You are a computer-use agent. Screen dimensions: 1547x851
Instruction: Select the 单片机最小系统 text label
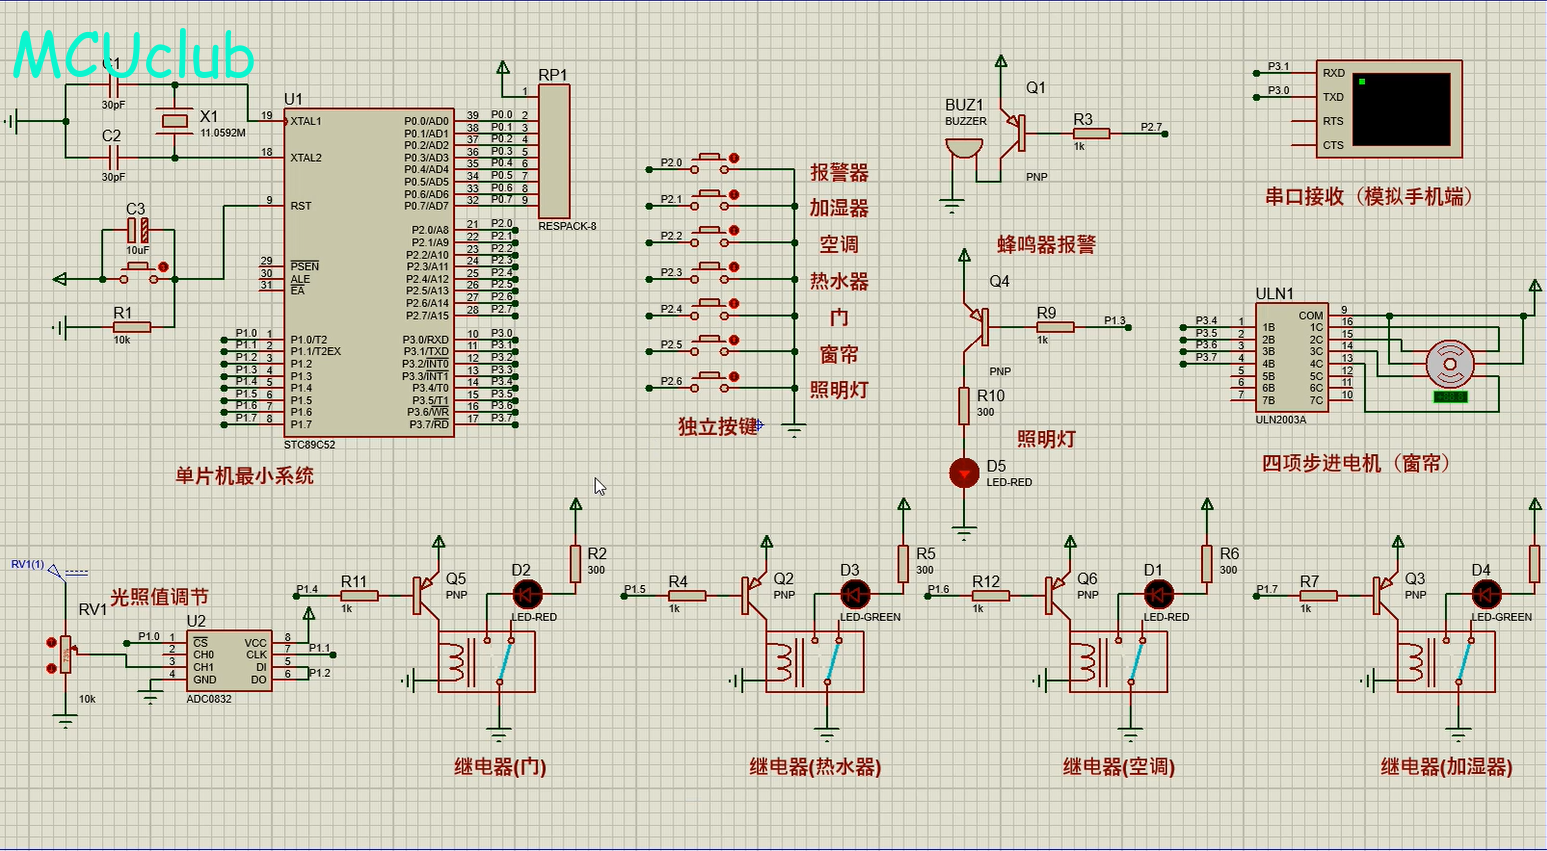point(245,476)
